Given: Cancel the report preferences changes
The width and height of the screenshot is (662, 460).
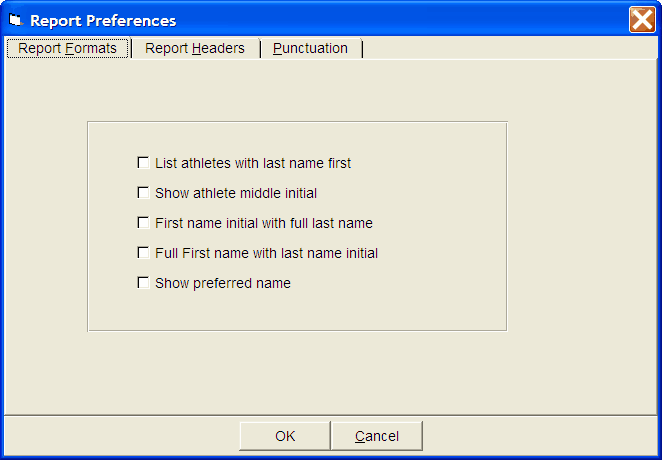Looking at the screenshot, I should pyautogui.click(x=377, y=436).
